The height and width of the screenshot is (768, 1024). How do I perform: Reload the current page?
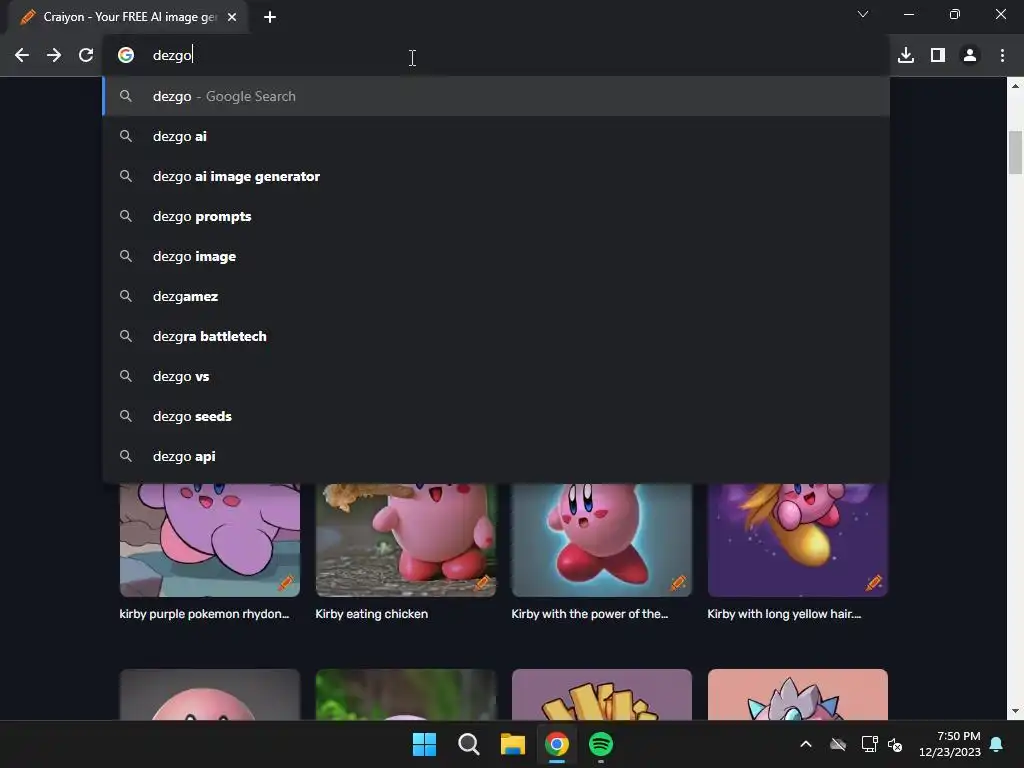pos(86,56)
